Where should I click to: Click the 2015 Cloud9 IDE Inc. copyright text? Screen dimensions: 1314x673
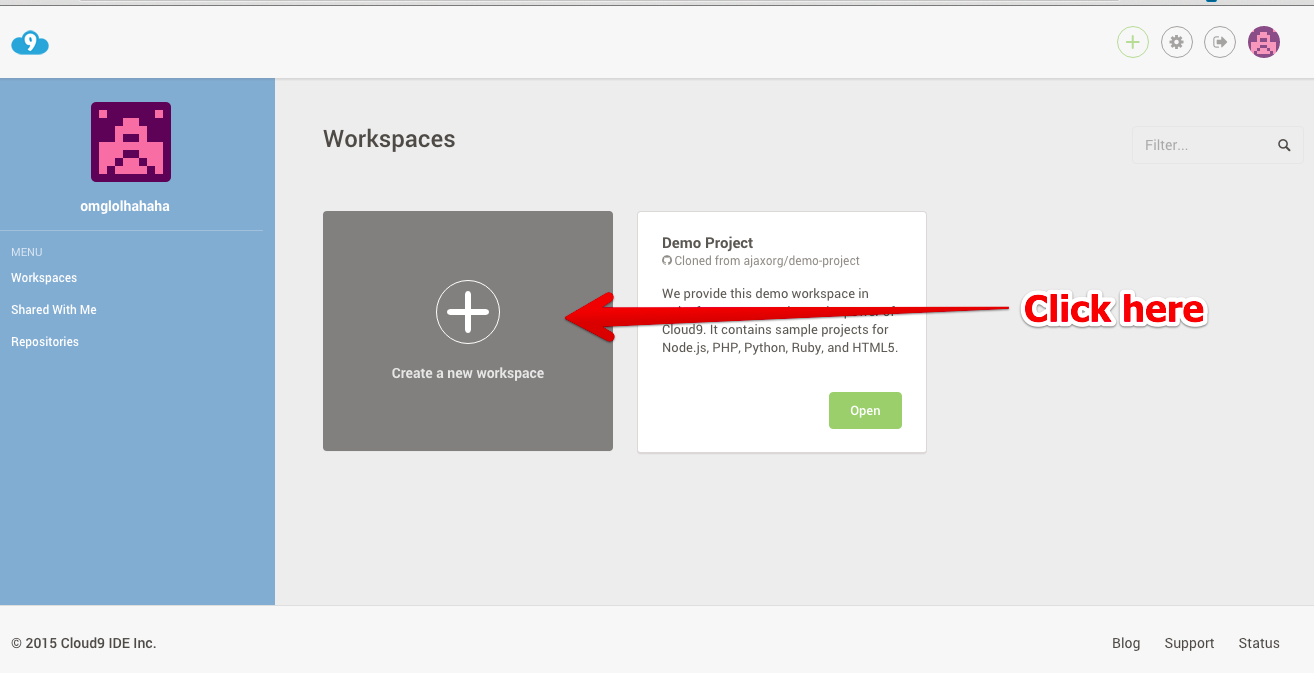coord(84,643)
